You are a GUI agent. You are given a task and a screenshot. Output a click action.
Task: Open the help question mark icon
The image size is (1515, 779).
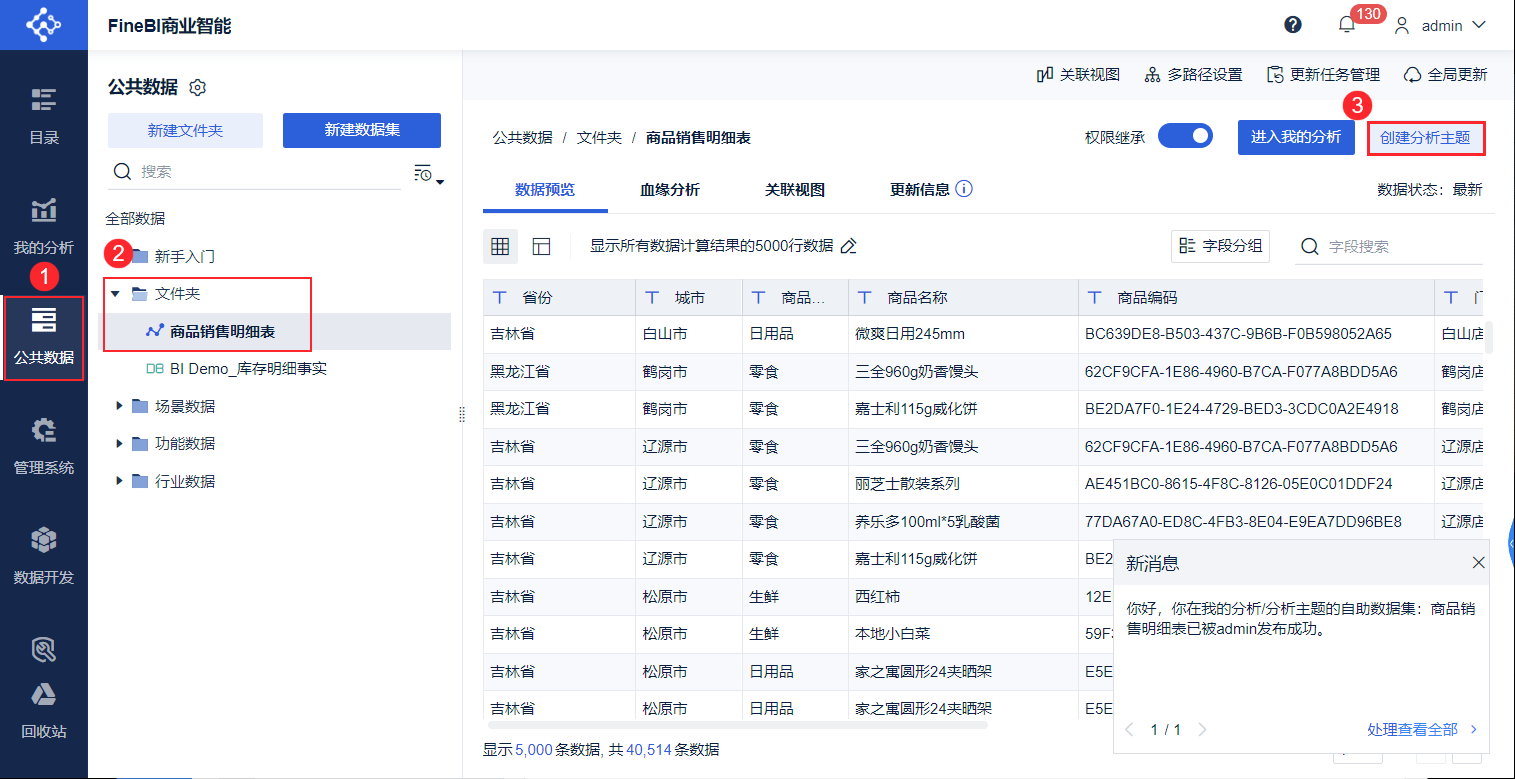click(x=1293, y=25)
